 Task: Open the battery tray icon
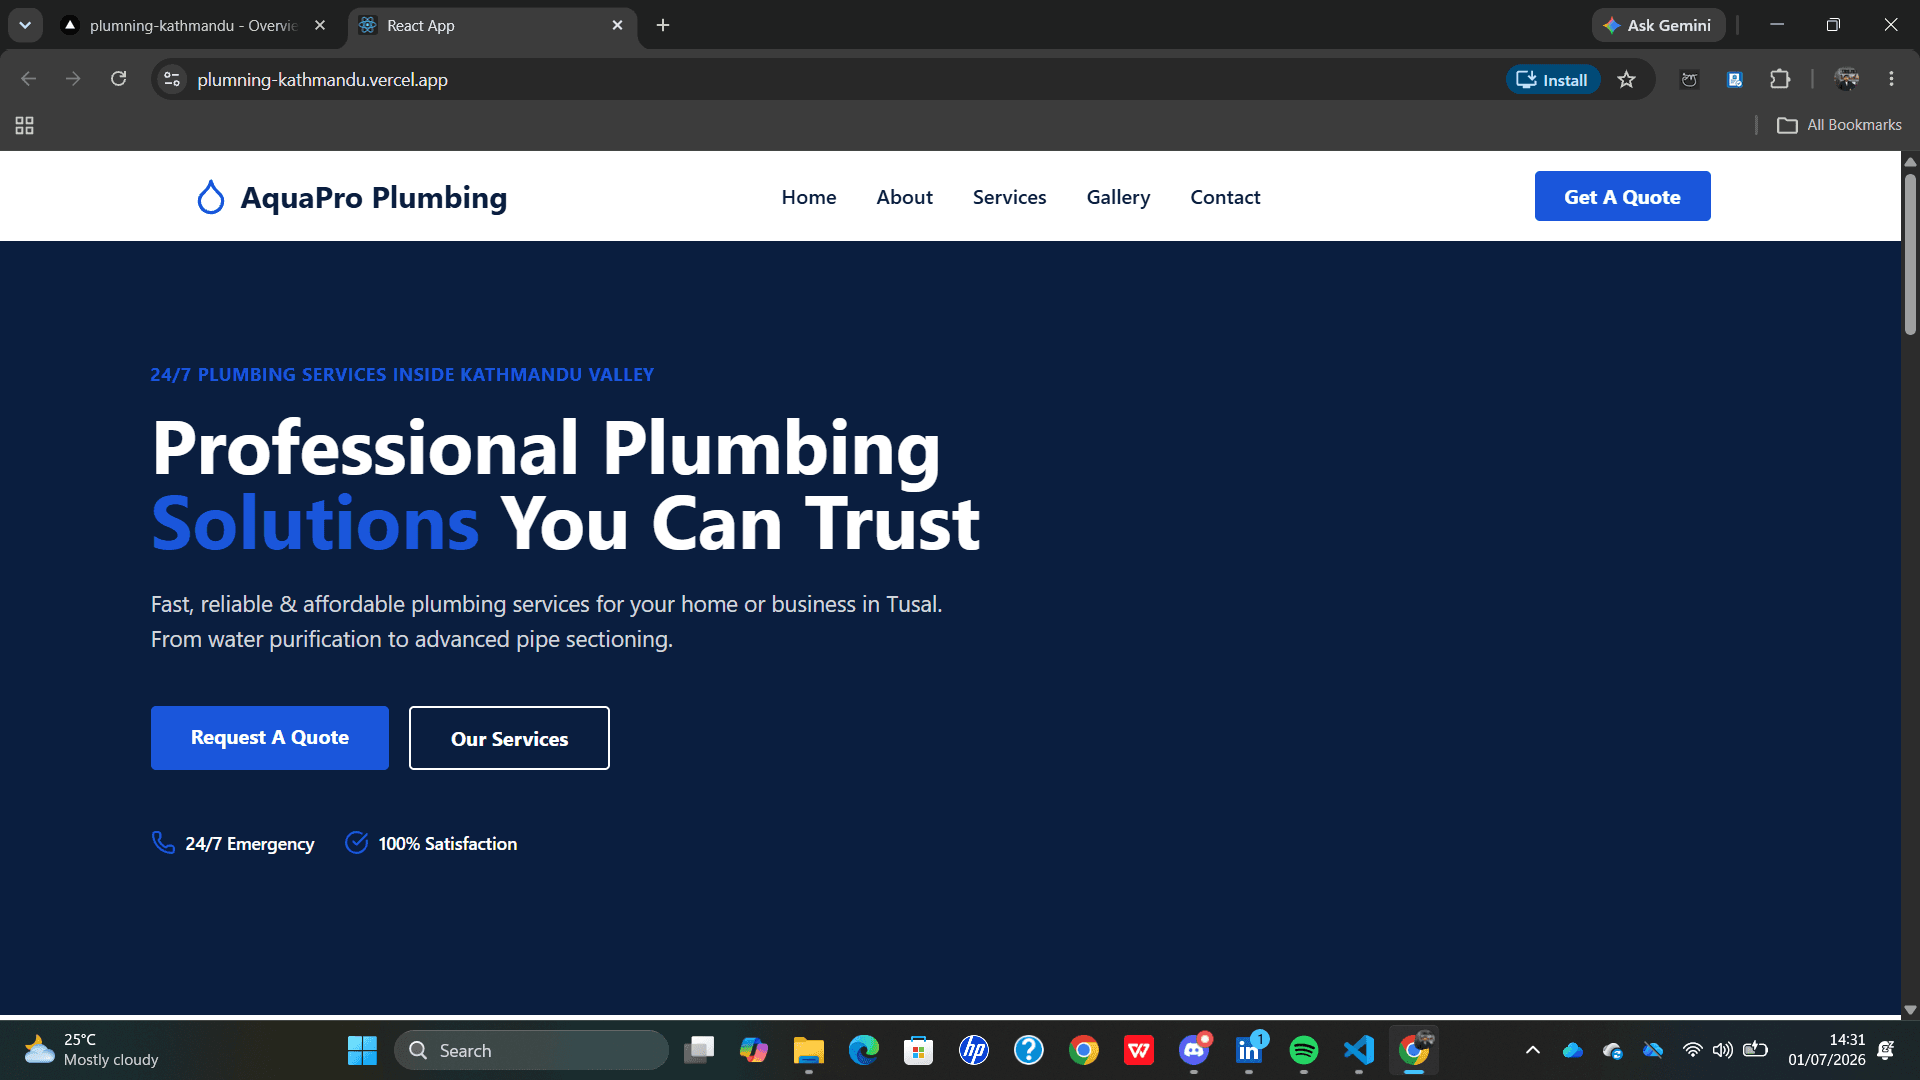coord(1755,1050)
